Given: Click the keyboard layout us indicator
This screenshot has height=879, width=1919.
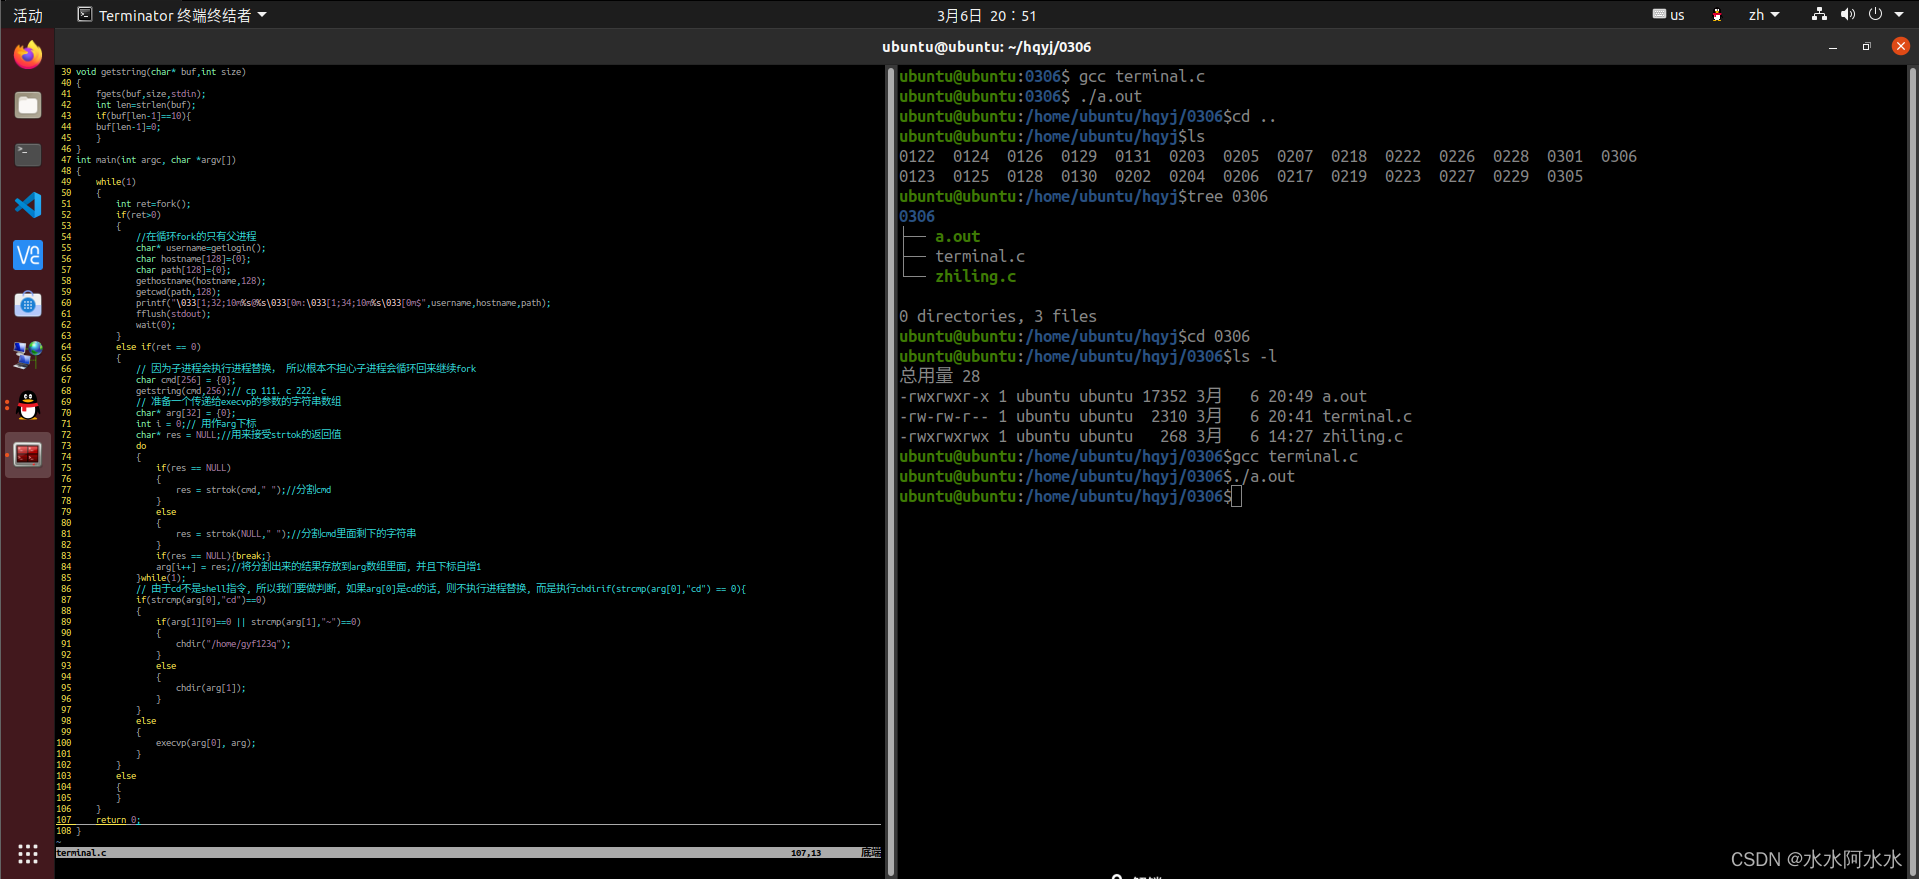Looking at the screenshot, I should (1668, 15).
